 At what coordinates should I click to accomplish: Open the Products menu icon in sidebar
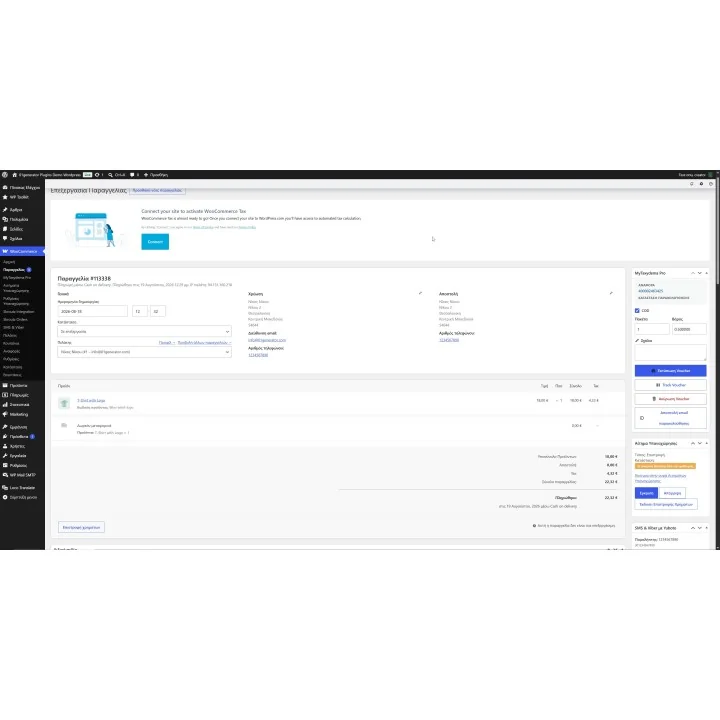tap(5, 385)
